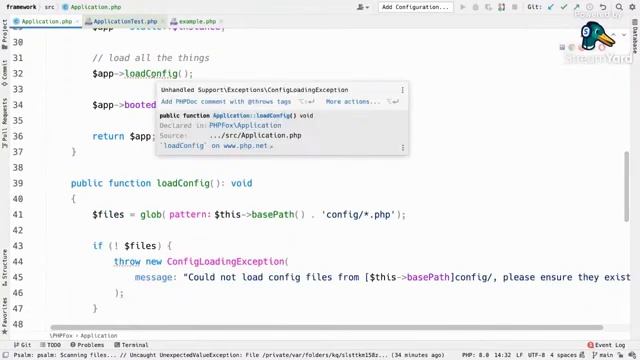Open the popup's top three-dot menu
This screenshot has height=360, width=640.
(x=402, y=90)
